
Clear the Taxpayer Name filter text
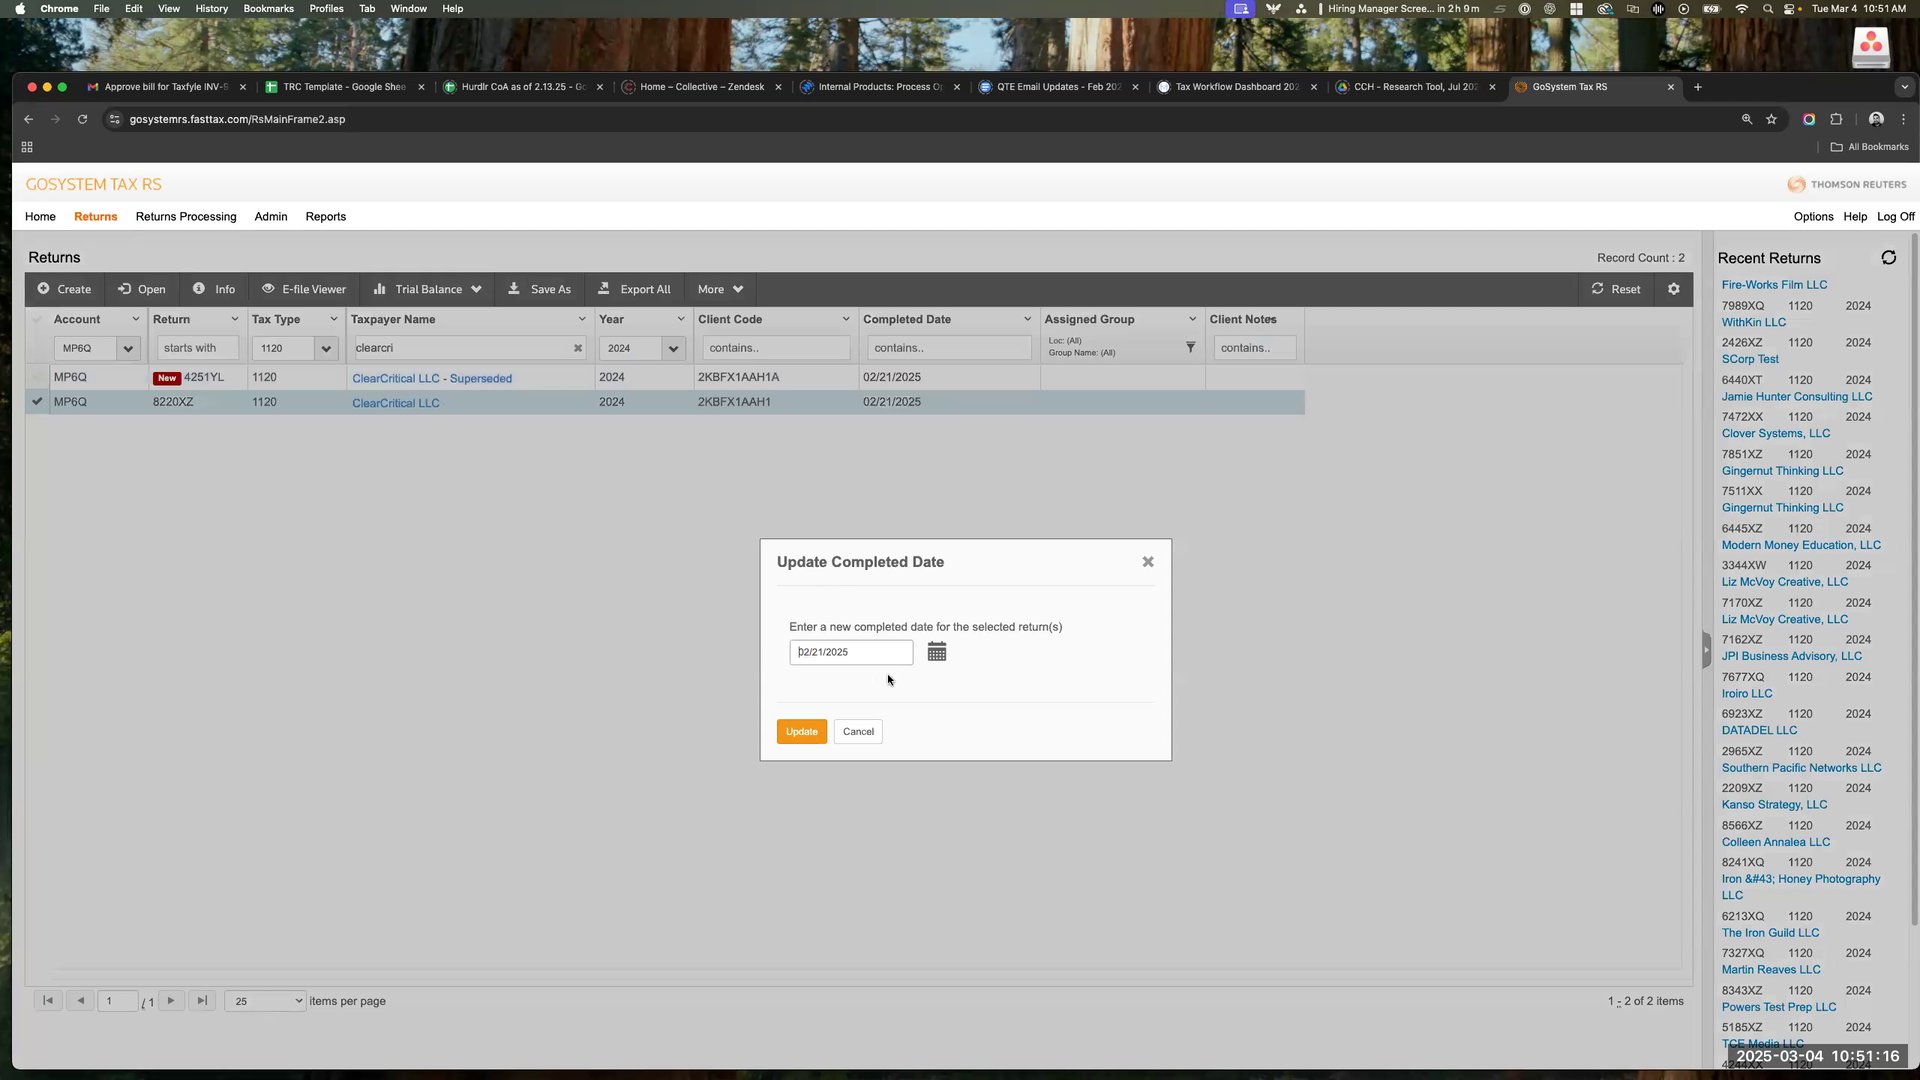(x=577, y=348)
